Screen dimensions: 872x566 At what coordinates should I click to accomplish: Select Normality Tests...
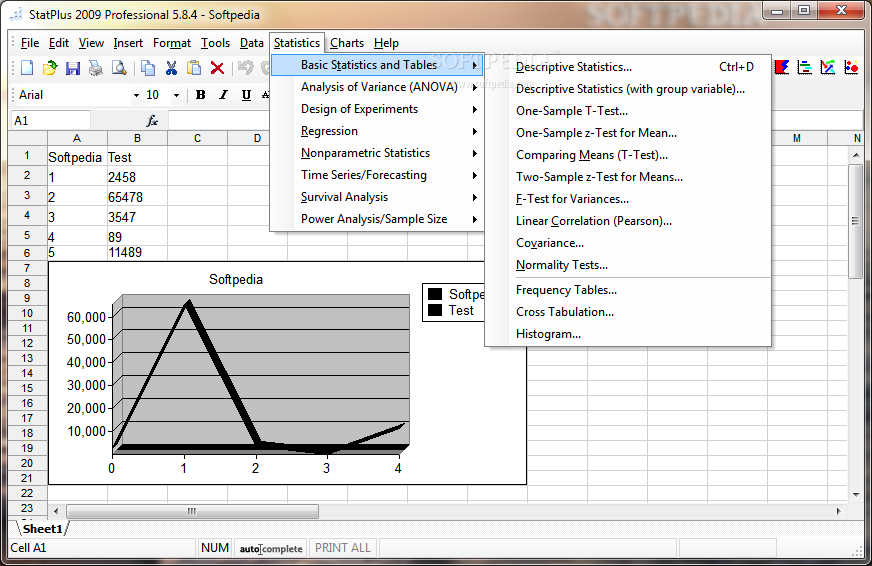point(628,265)
